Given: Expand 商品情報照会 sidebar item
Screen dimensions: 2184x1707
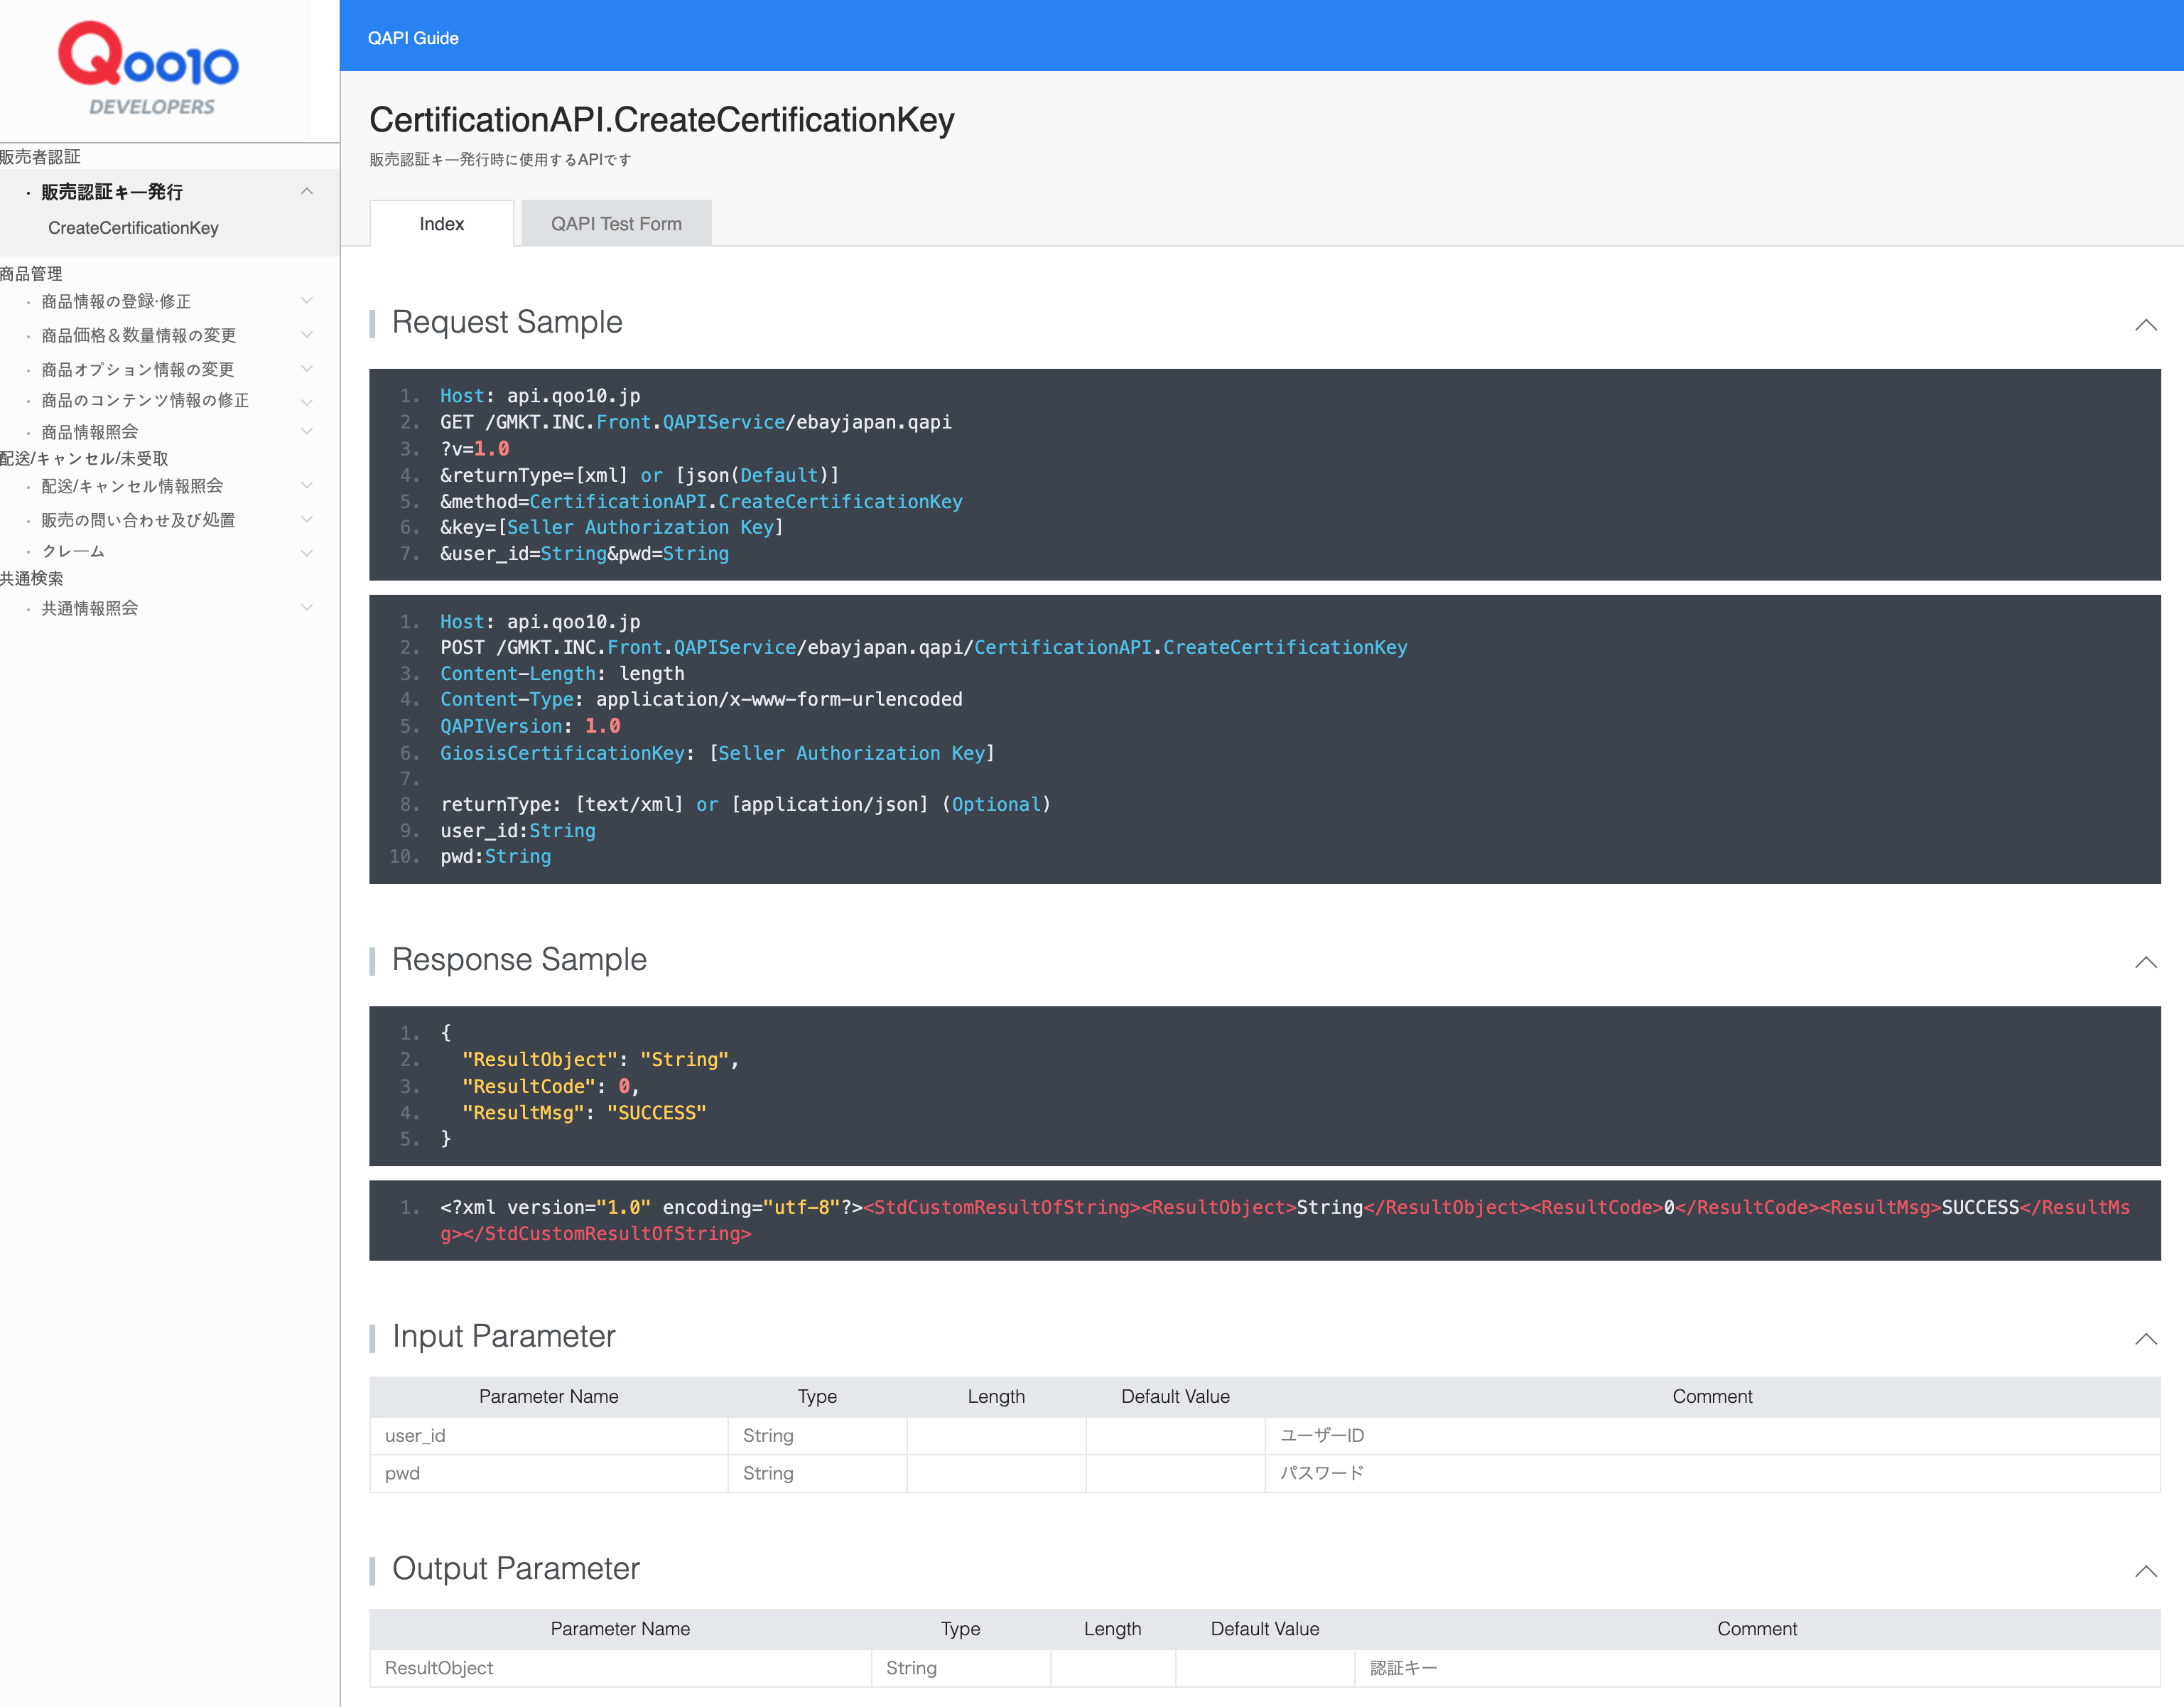Looking at the screenshot, I should point(306,432).
